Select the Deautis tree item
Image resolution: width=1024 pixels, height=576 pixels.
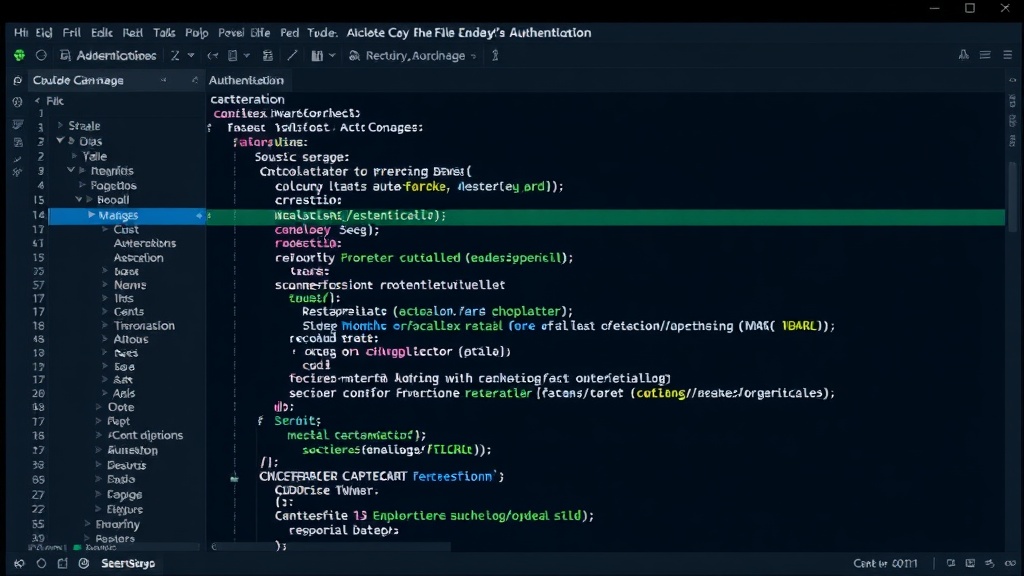point(127,465)
